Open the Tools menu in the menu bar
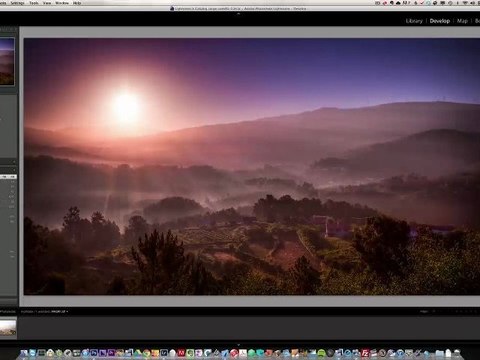Viewport: 480px width, 360px height. coord(34,3)
